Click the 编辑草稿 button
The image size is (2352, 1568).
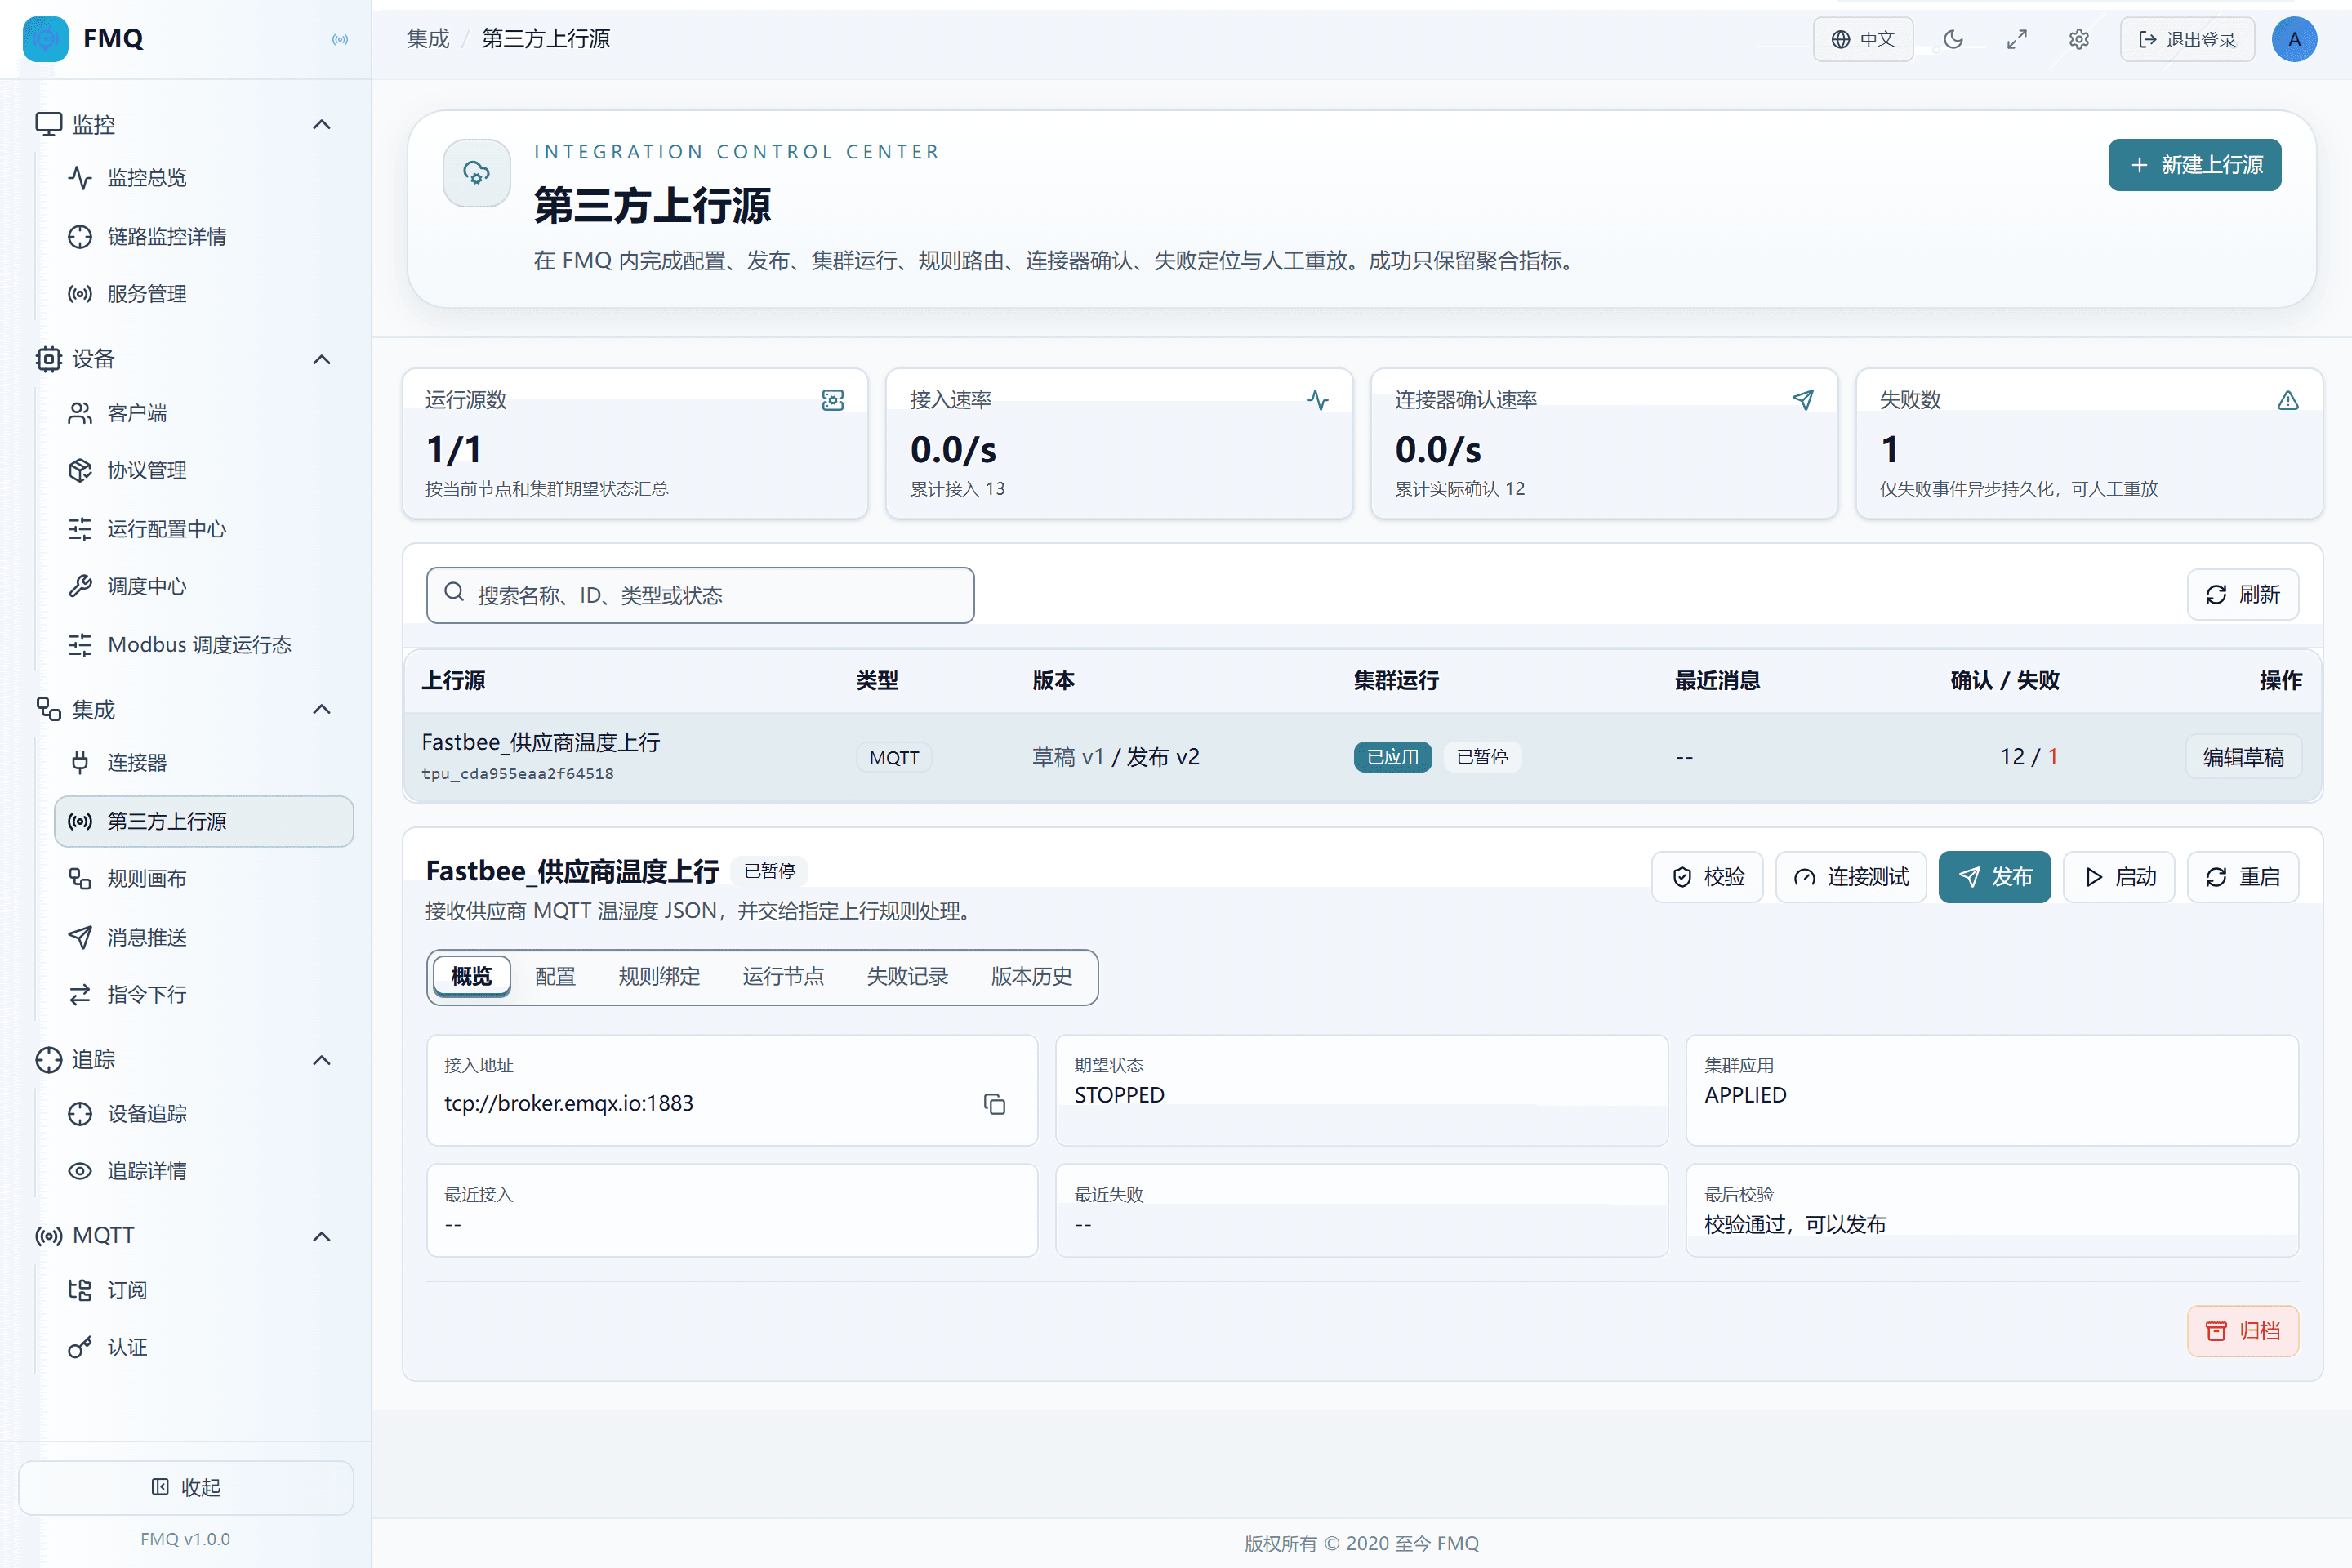click(2243, 757)
